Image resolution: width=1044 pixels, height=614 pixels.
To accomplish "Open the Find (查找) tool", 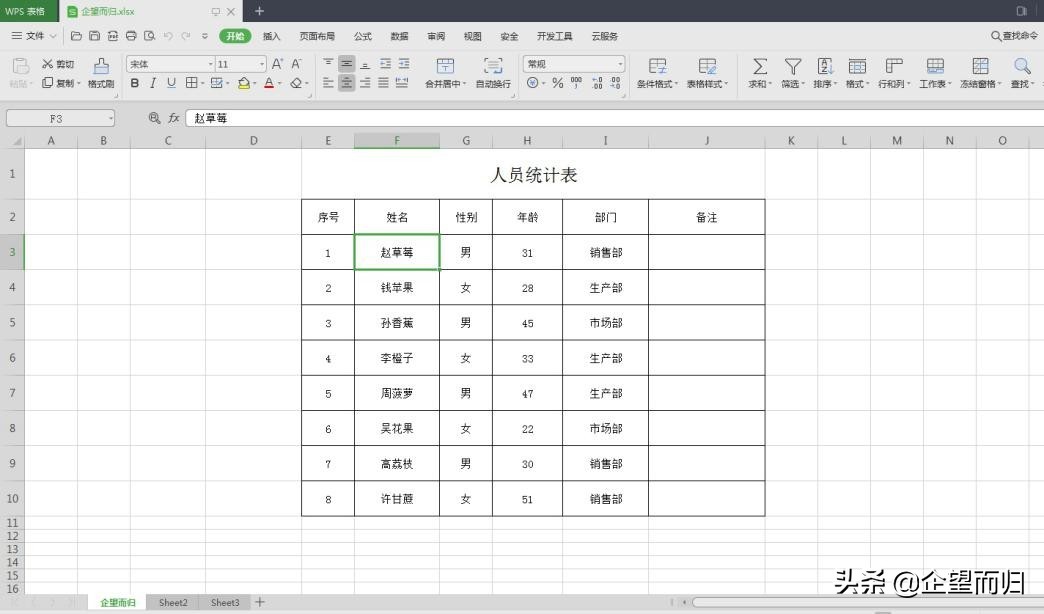I will [1019, 72].
